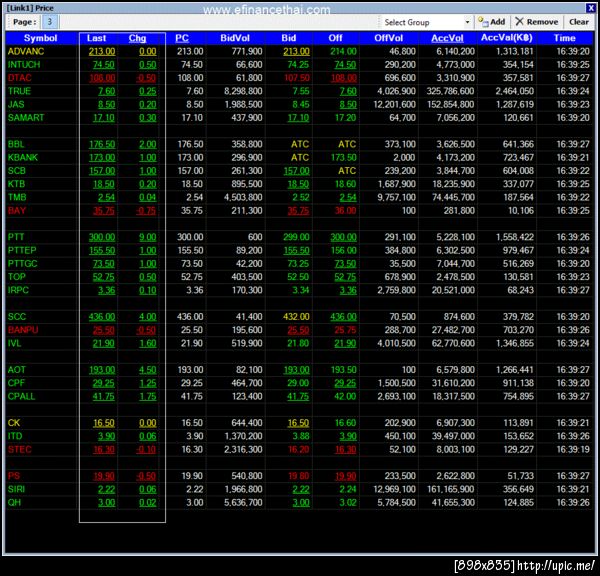This screenshot has width=600, height=576.
Task: Click KBANK offer price 173.50
Action: tap(343, 157)
